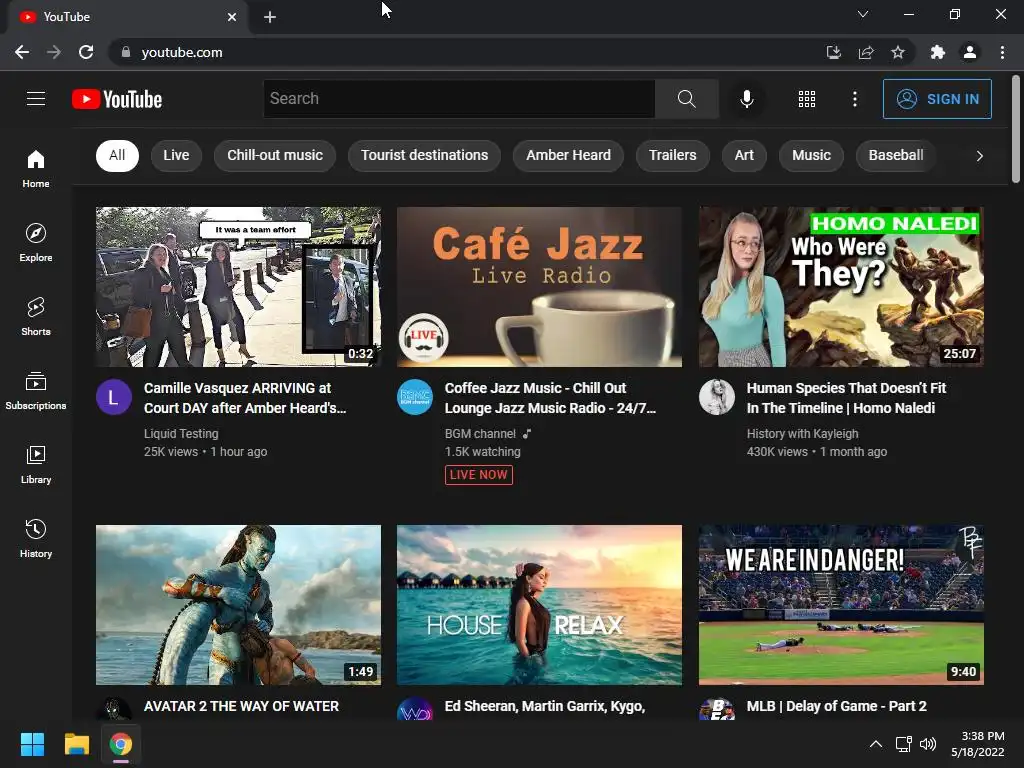Open Camille Vasquez ARRIVING video title

pos(245,398)
